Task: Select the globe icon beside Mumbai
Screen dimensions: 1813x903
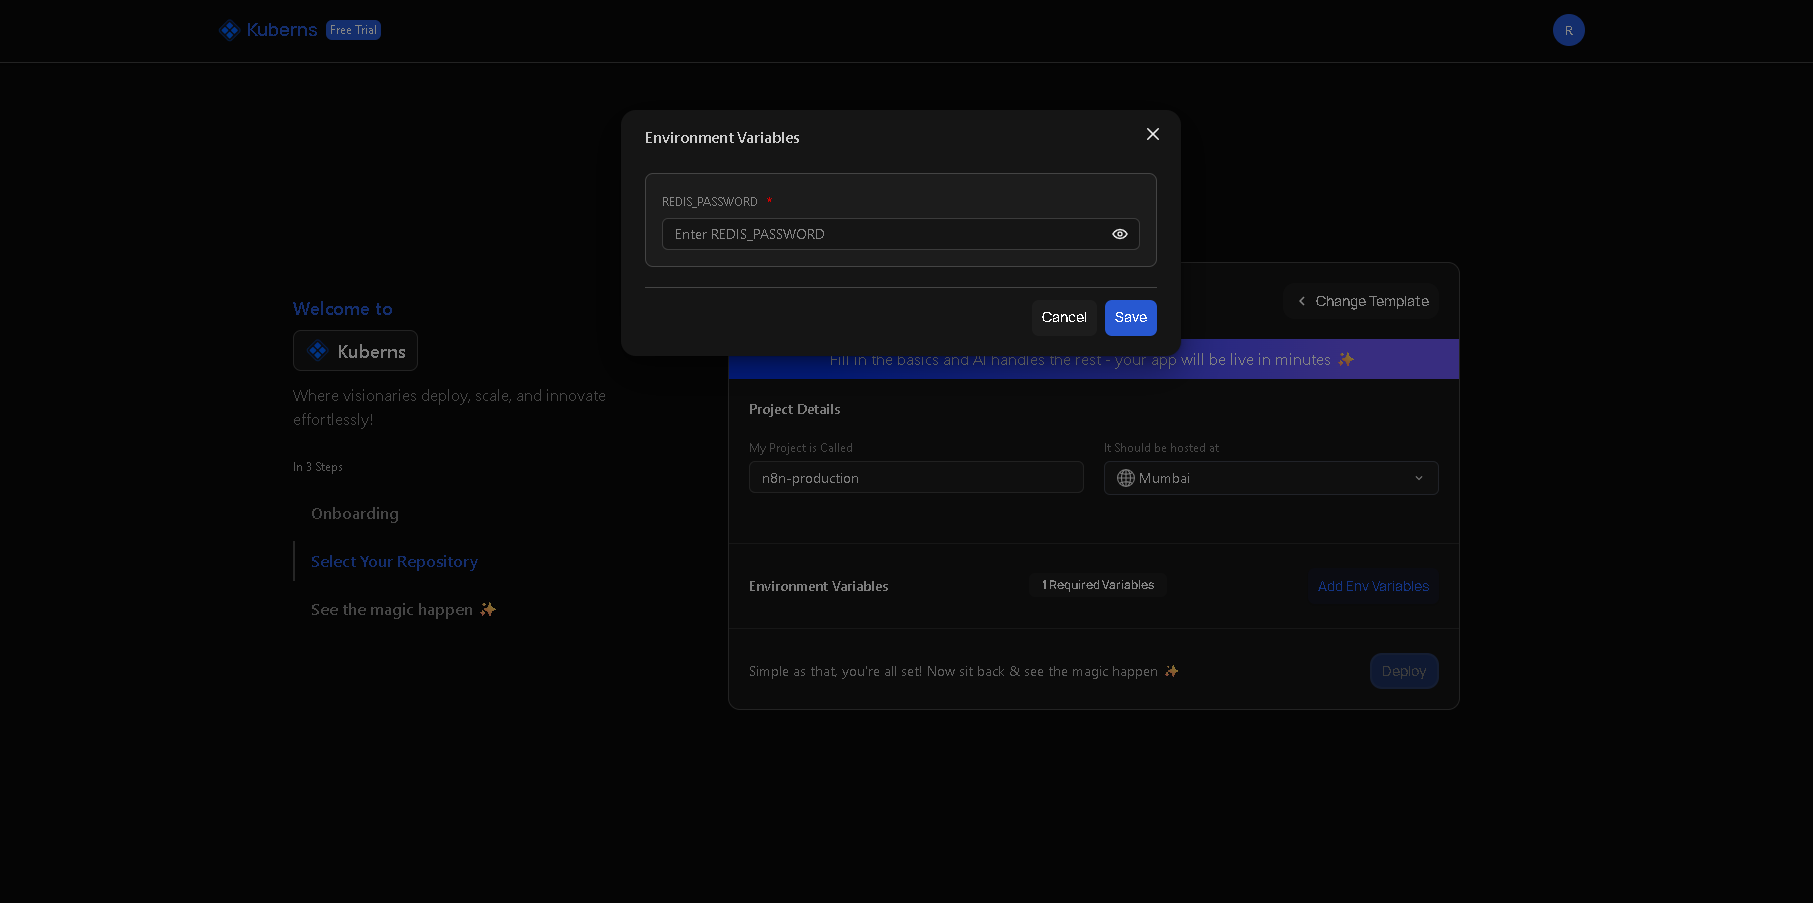Action: click(x=1124, y=478)
